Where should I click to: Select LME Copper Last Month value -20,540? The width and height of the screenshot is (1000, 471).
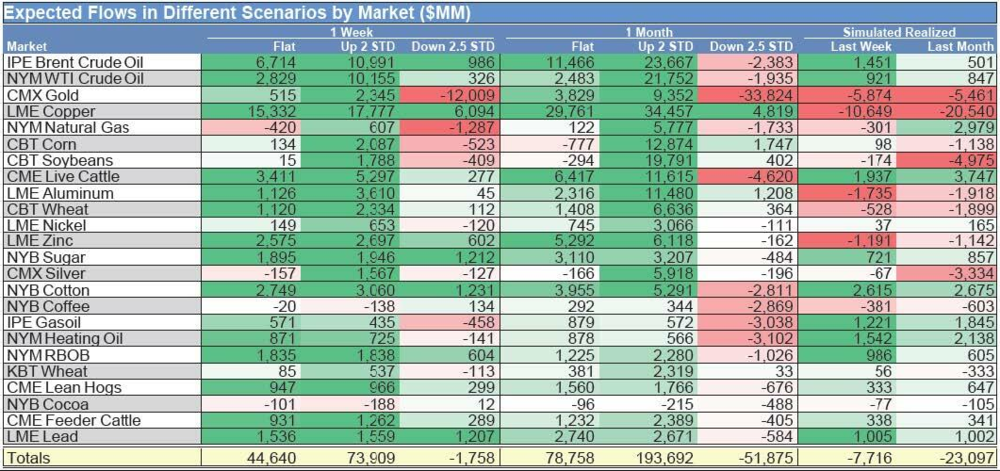(967, 111)
